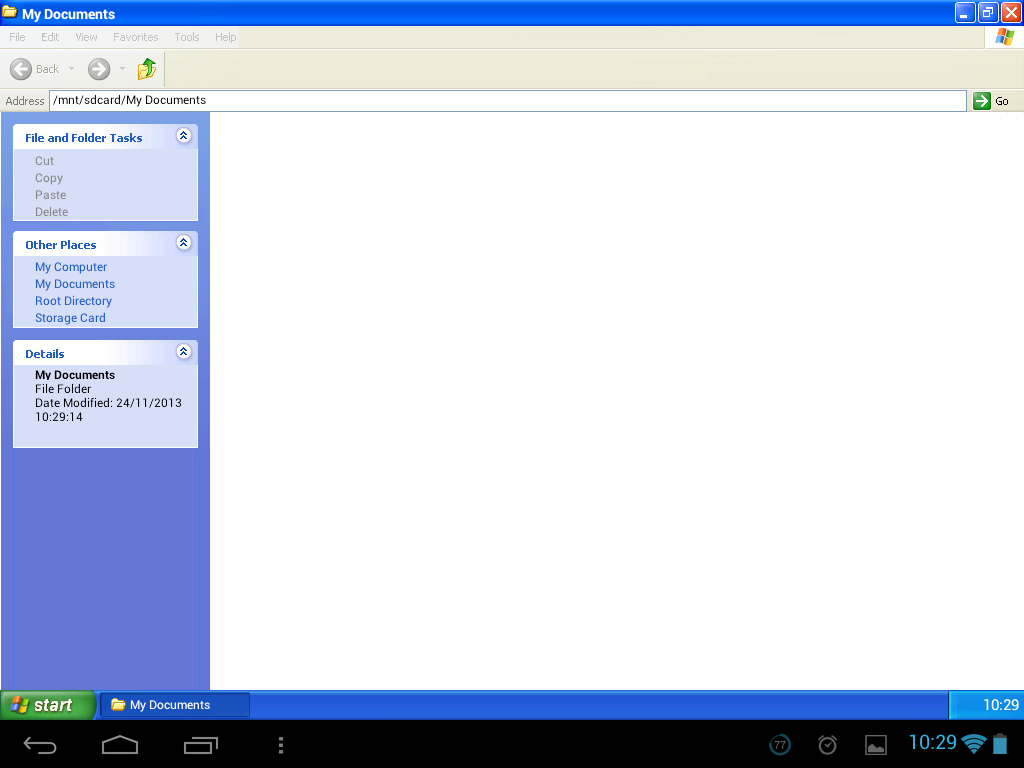Open the View menu
Image resolution: width=1024 pixels, height=768 pixels.
click(86, 37)
